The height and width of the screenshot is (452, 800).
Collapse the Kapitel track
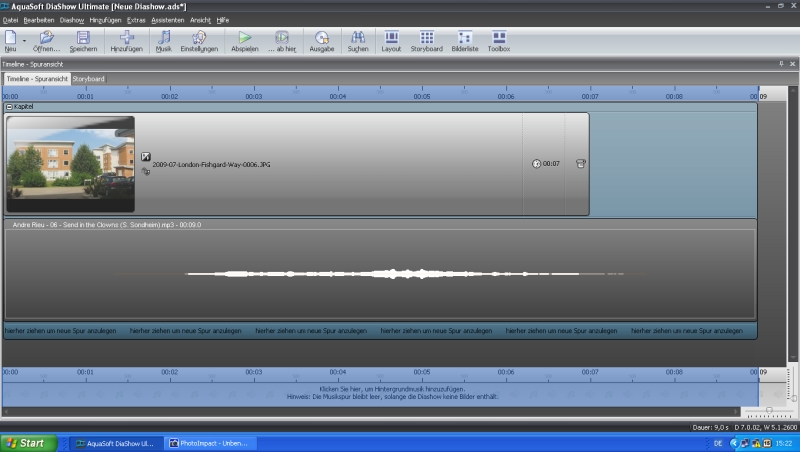[9, 106]
